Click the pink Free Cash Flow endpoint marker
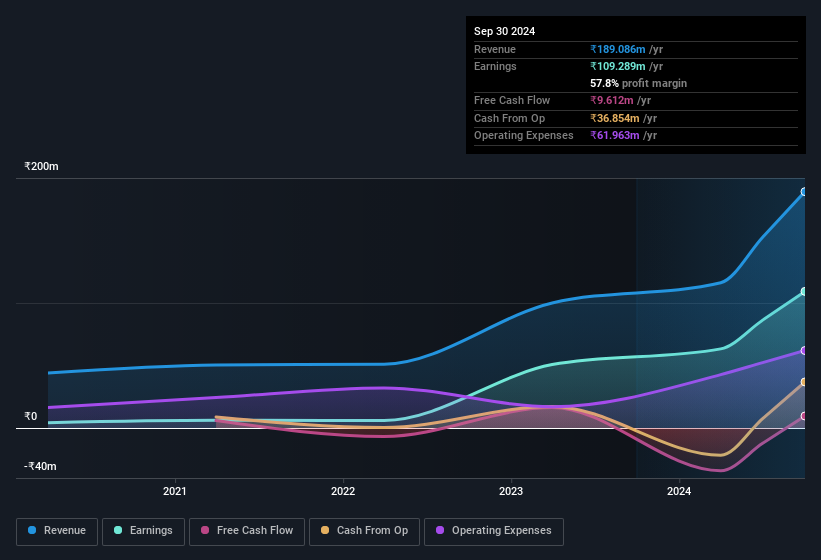Screen dimensions: 821x560 pos(804,416)
